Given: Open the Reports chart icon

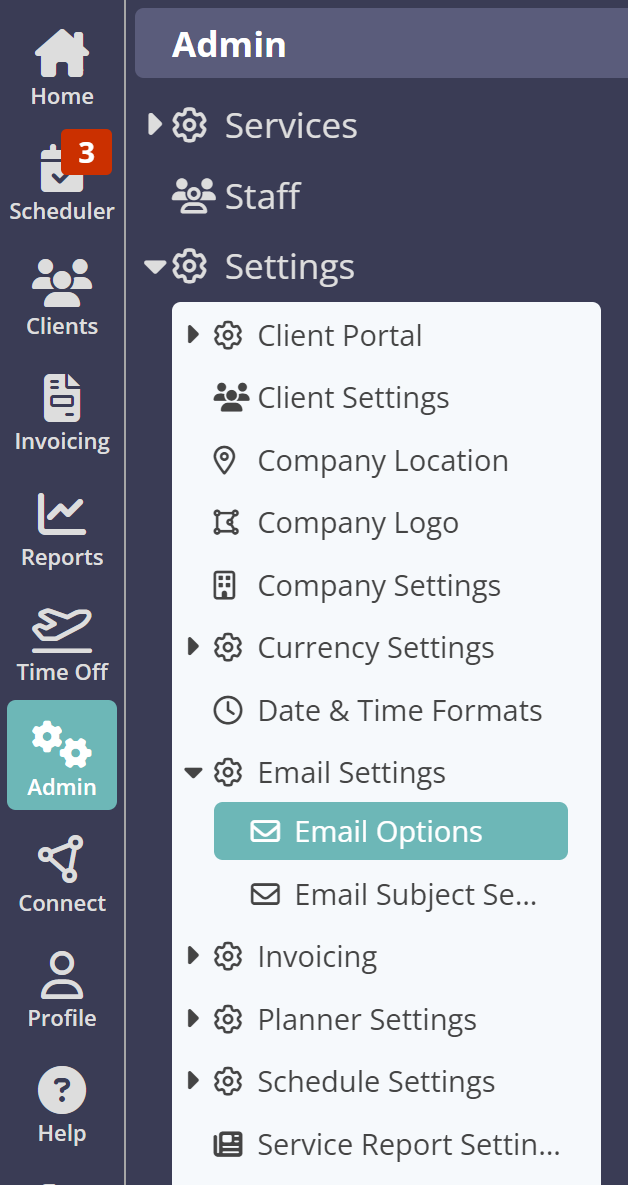Looking at the screenshot, I should point(62,513).
